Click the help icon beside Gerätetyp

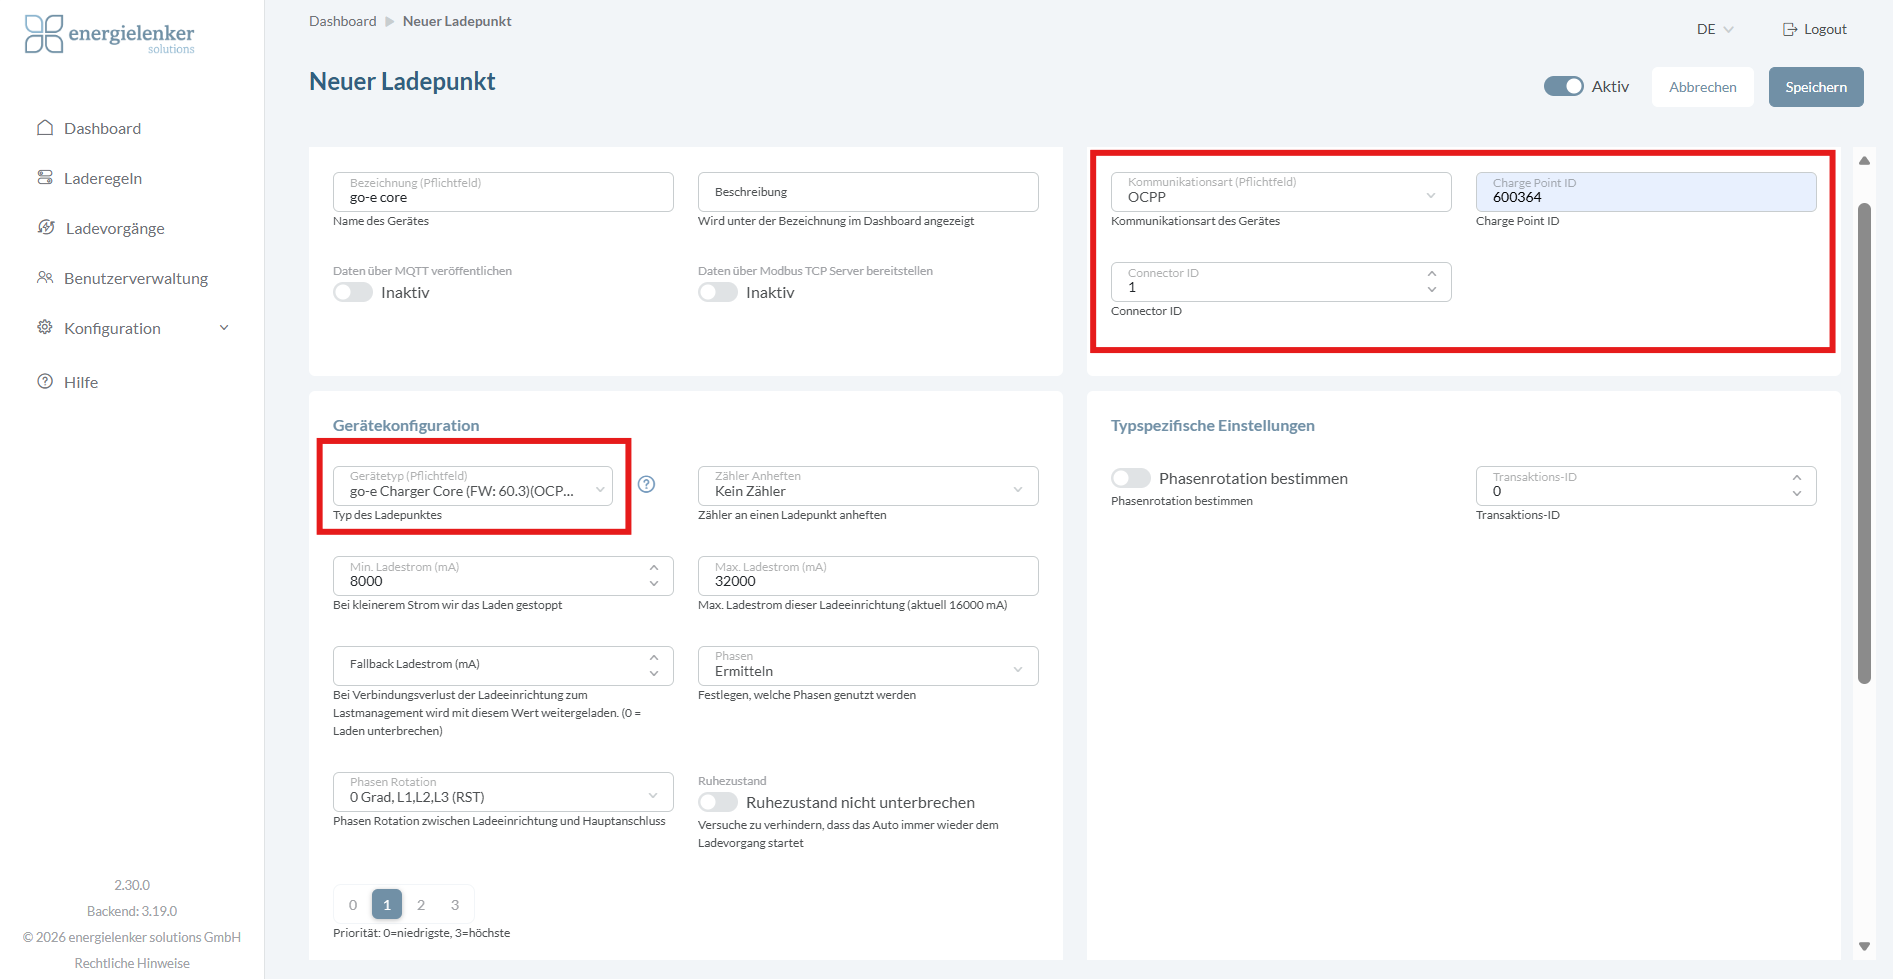pos(647,485)
